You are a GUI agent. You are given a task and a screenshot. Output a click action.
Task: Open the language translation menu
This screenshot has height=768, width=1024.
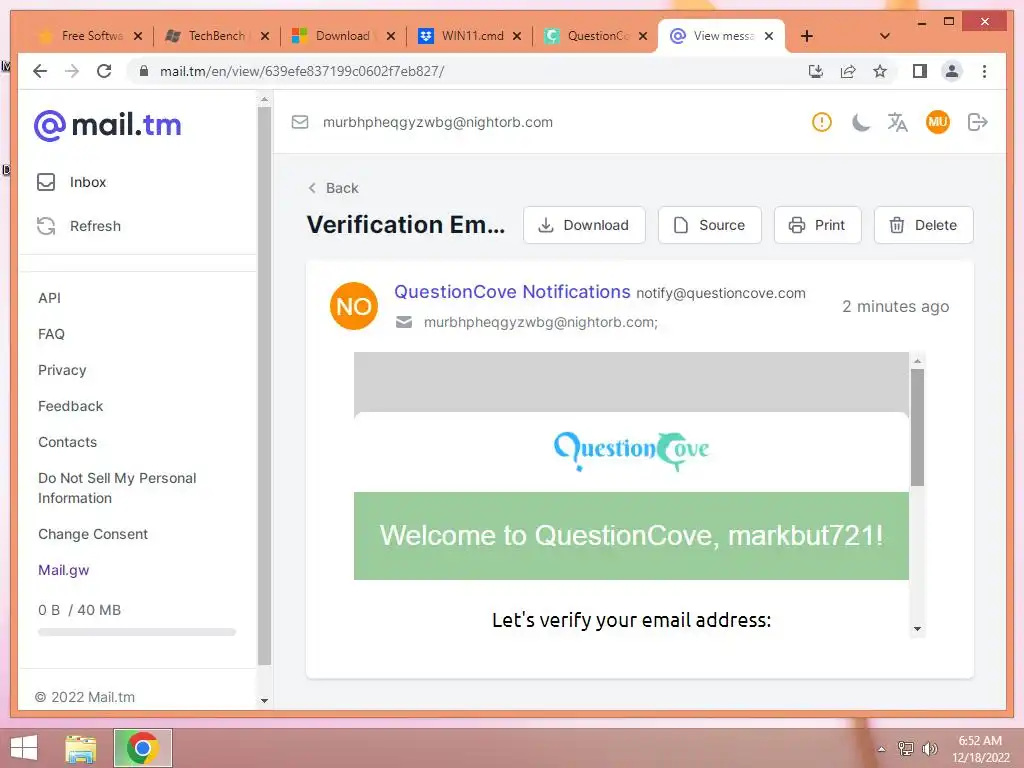click(x=897, y=122)
